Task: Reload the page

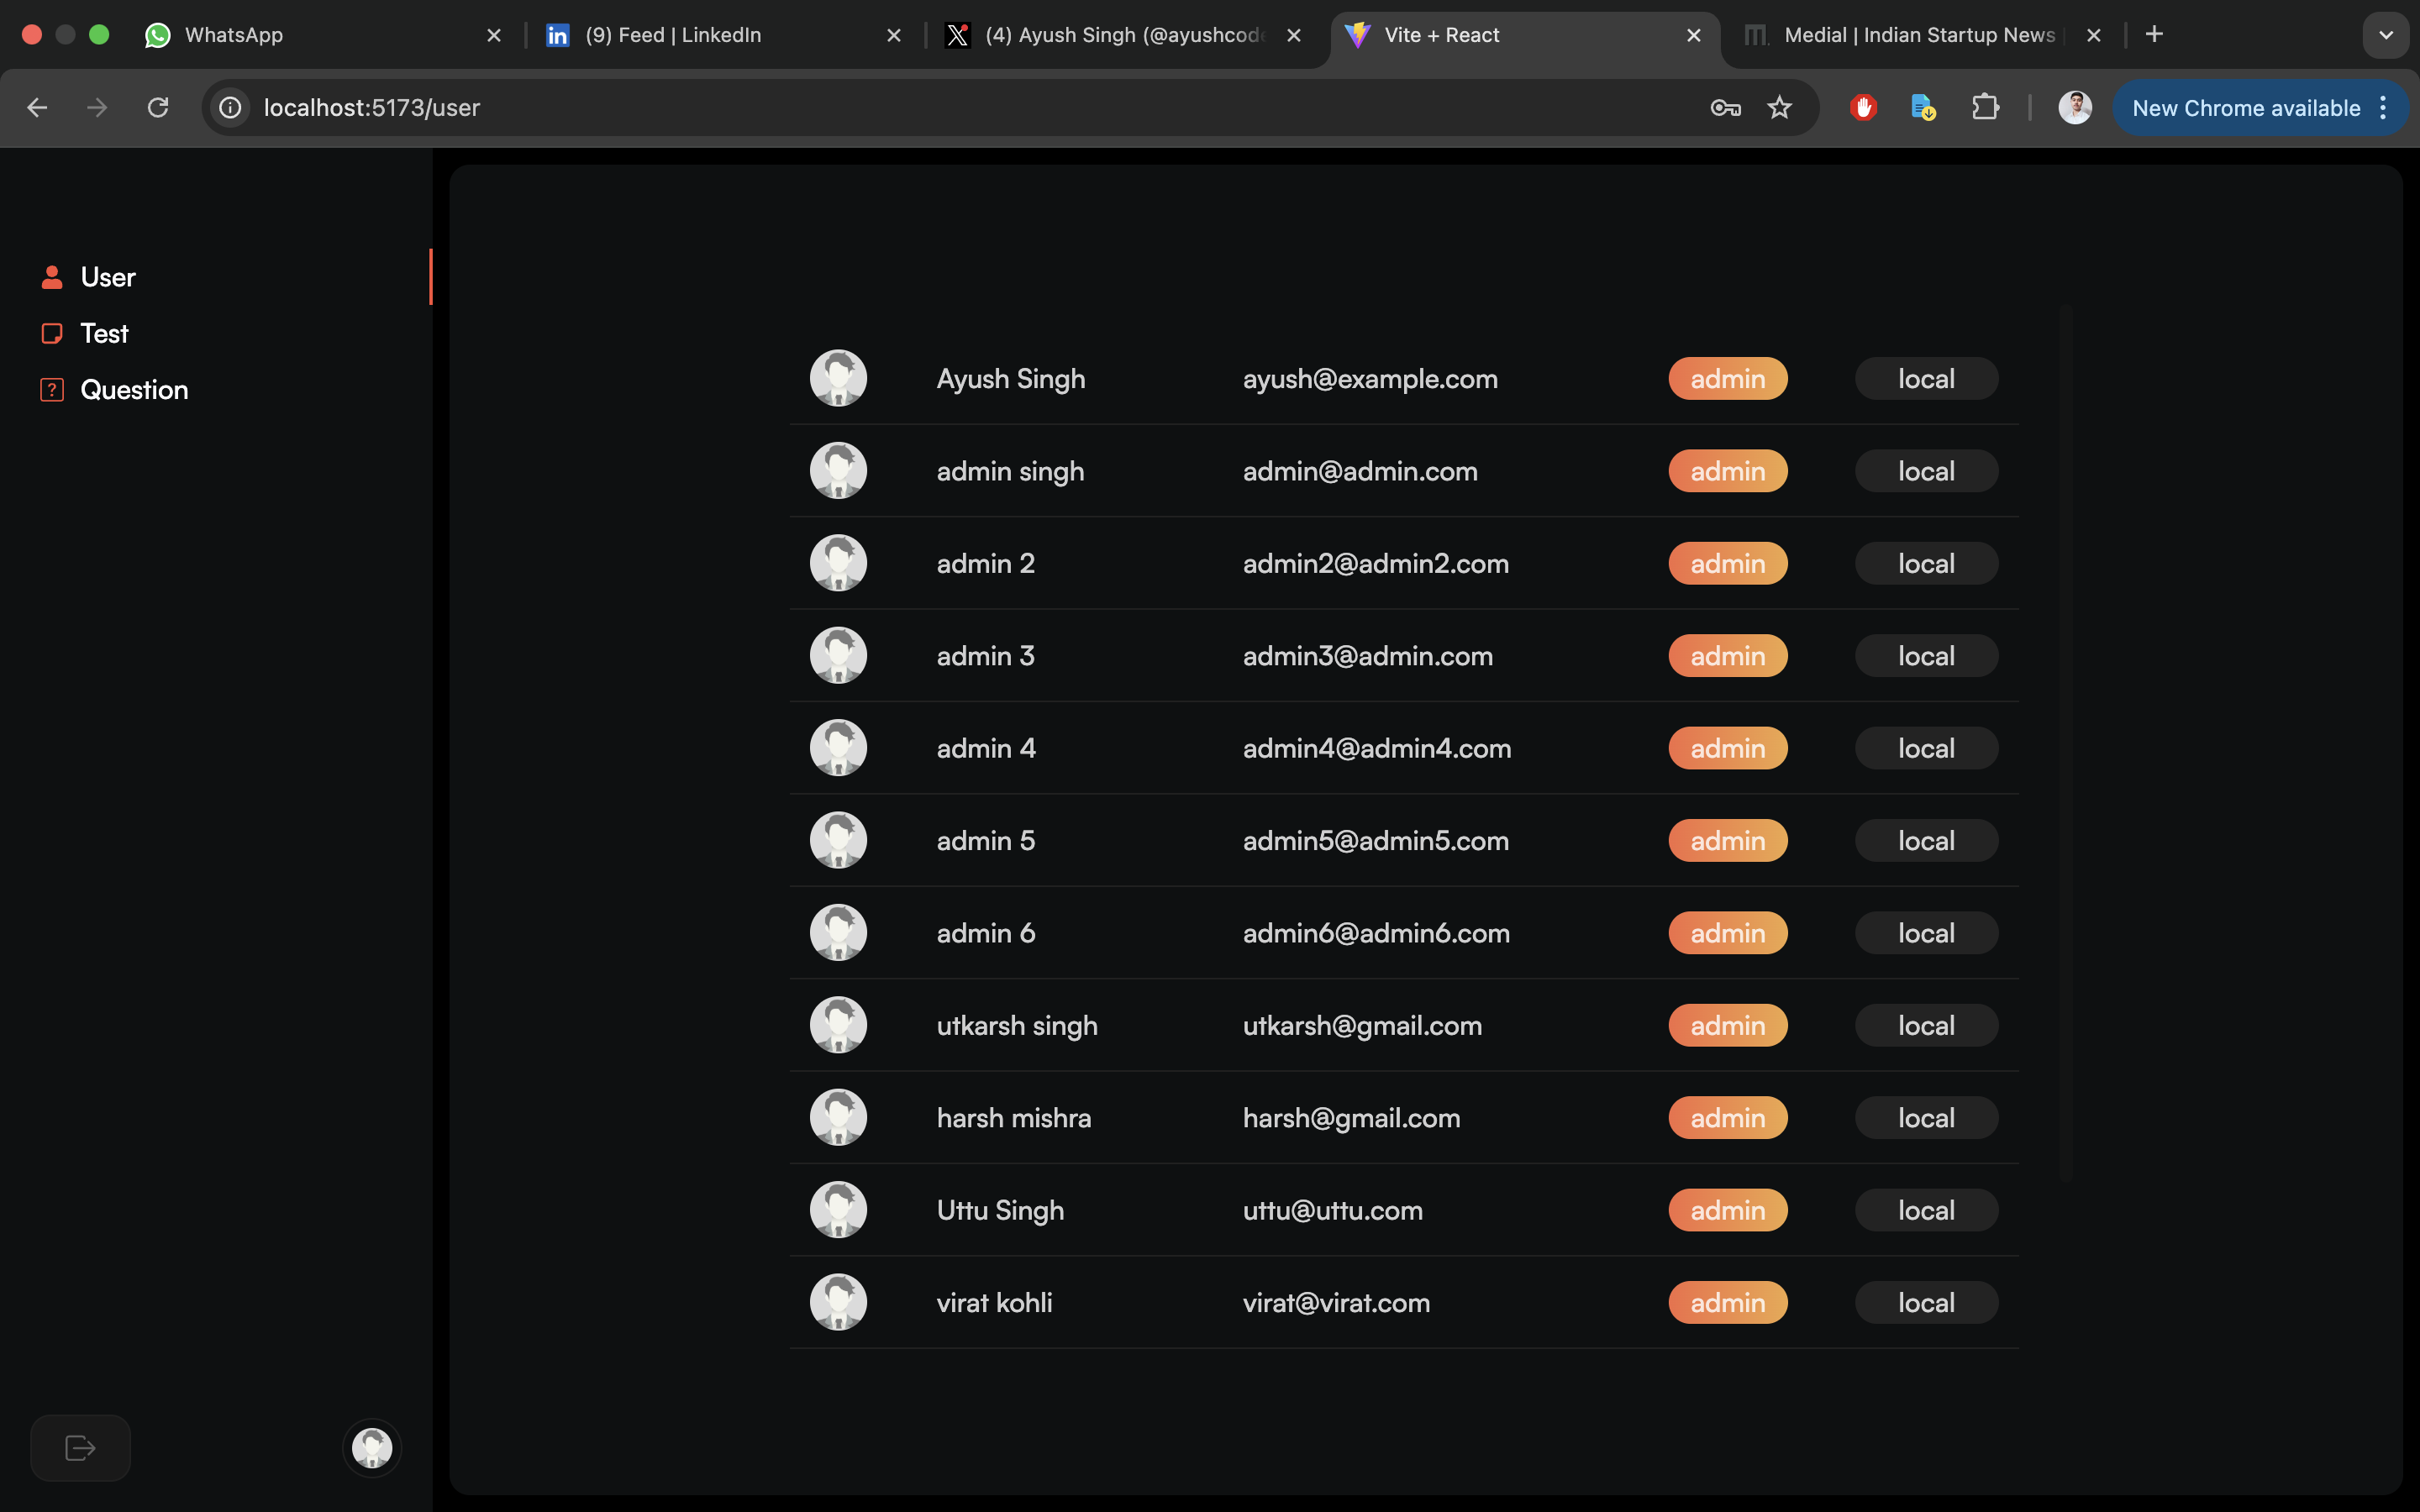Action: [x=158, y=108]
